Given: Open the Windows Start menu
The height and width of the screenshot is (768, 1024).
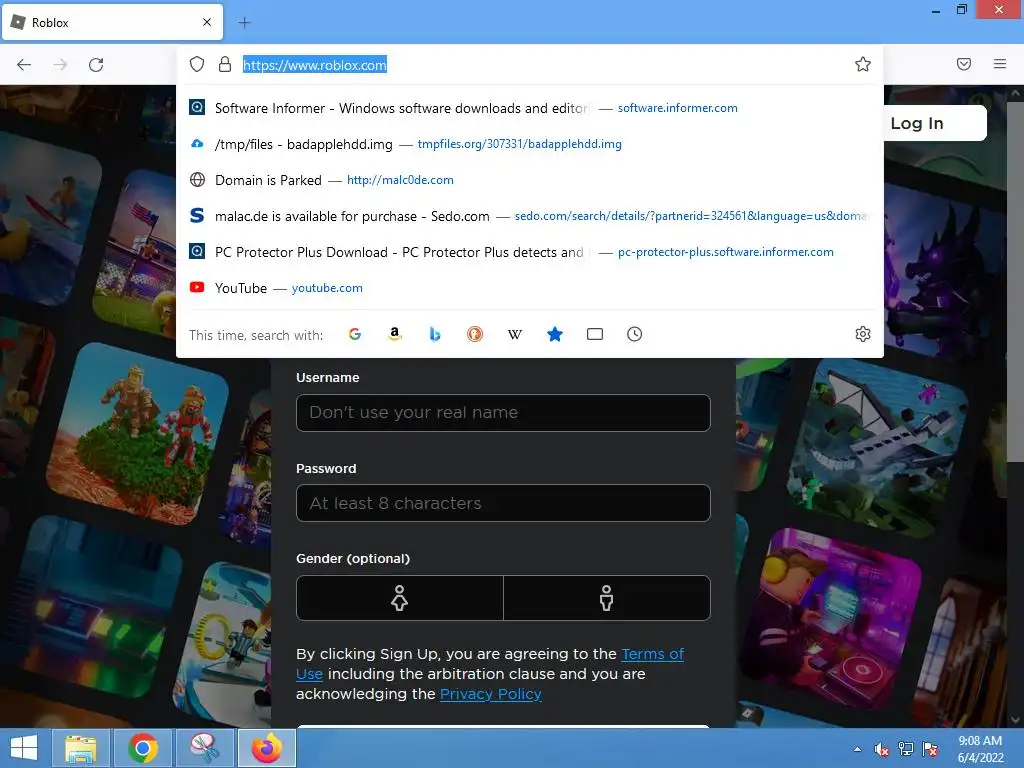Looking at the screenshot, I should point(24,748).
